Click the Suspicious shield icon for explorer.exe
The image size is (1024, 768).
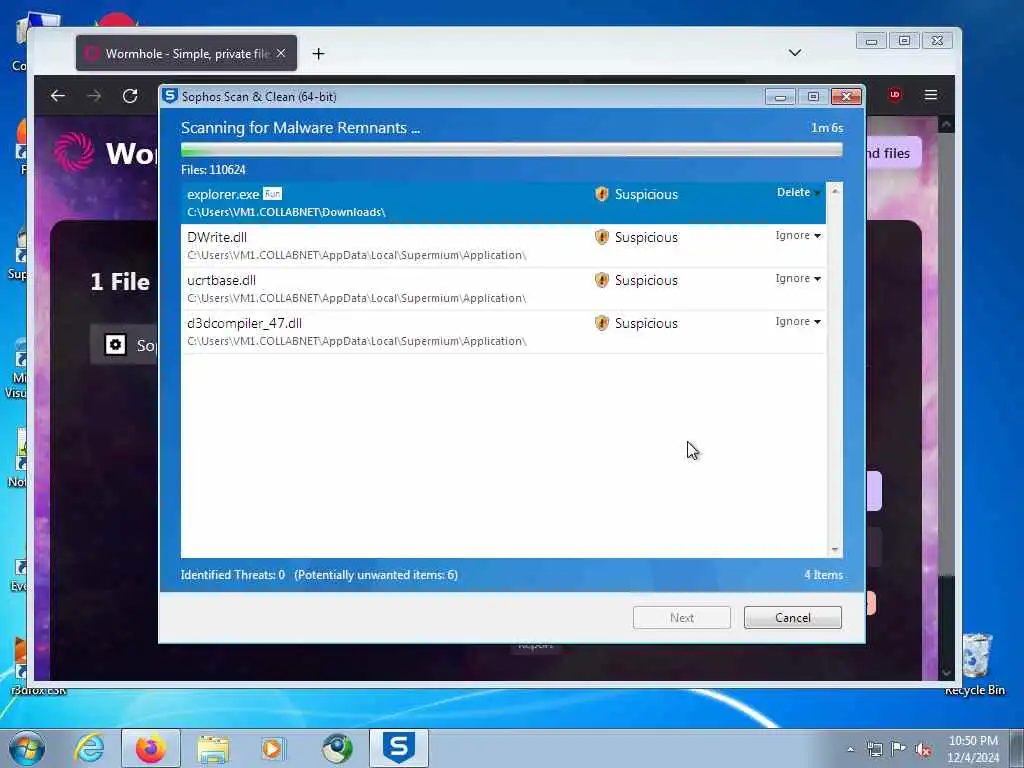pos(601,194)
